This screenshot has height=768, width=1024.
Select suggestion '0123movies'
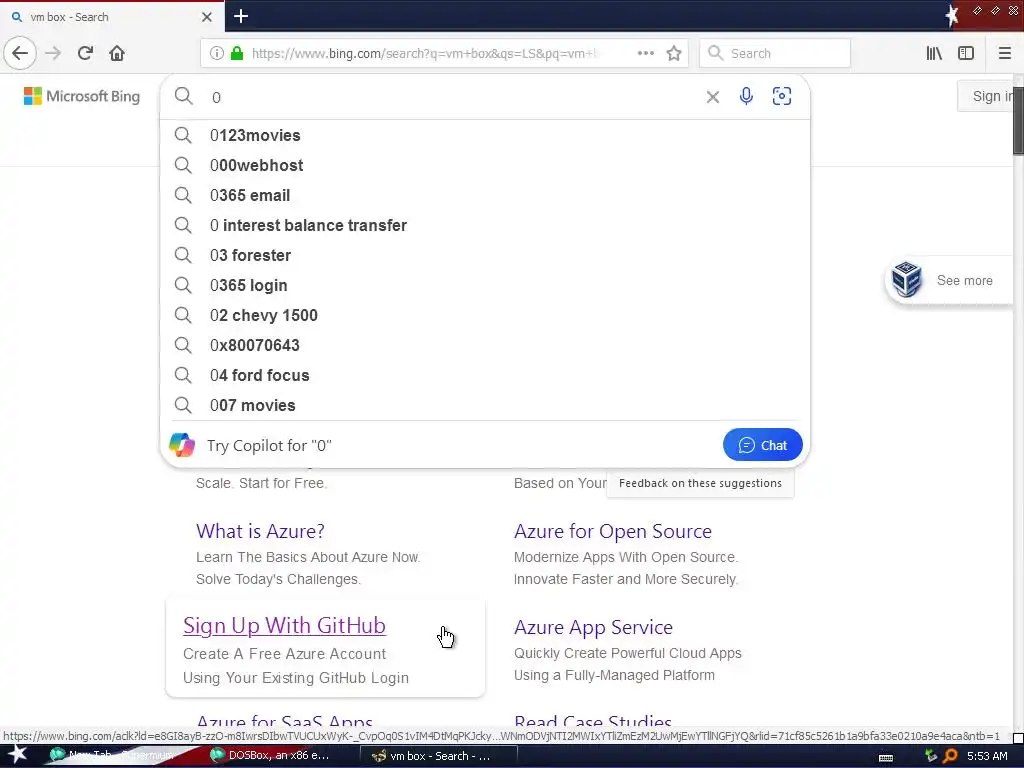click(x=485, y=135)
